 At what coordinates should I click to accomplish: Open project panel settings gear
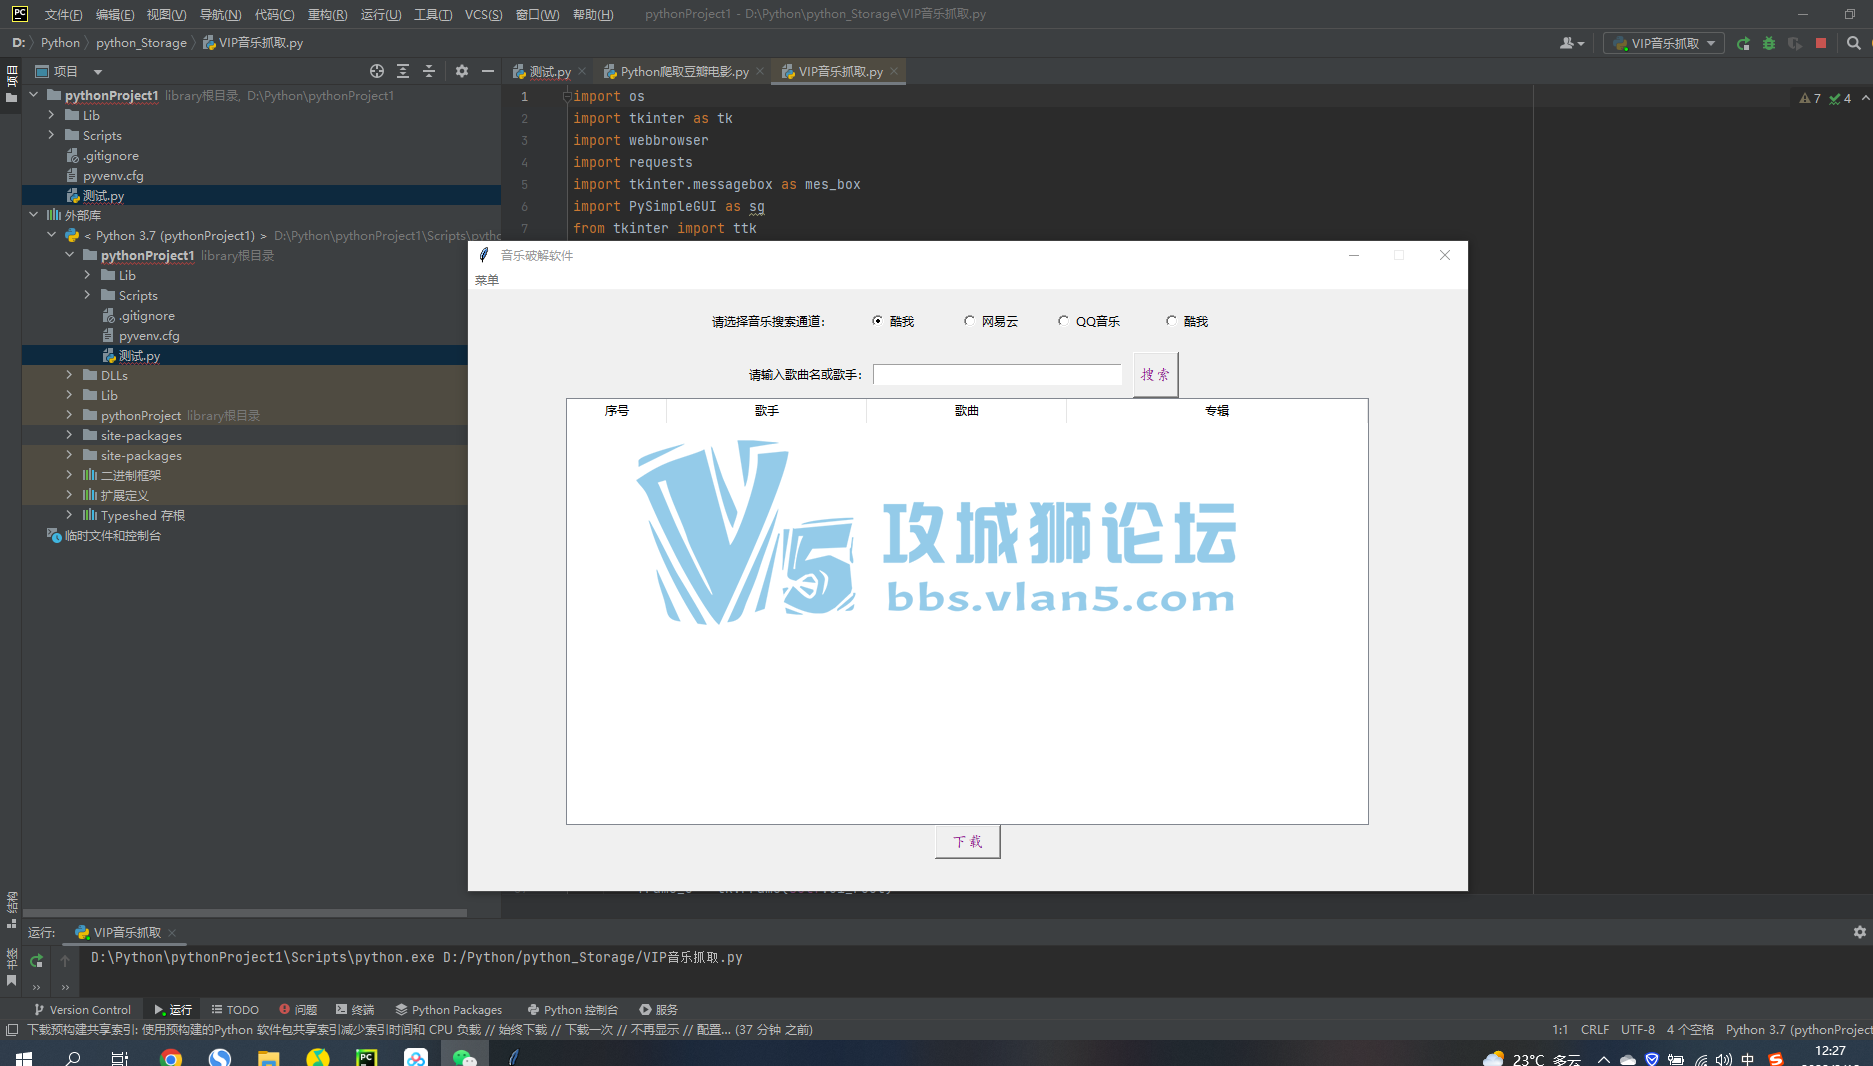click(x=461, y=71)
